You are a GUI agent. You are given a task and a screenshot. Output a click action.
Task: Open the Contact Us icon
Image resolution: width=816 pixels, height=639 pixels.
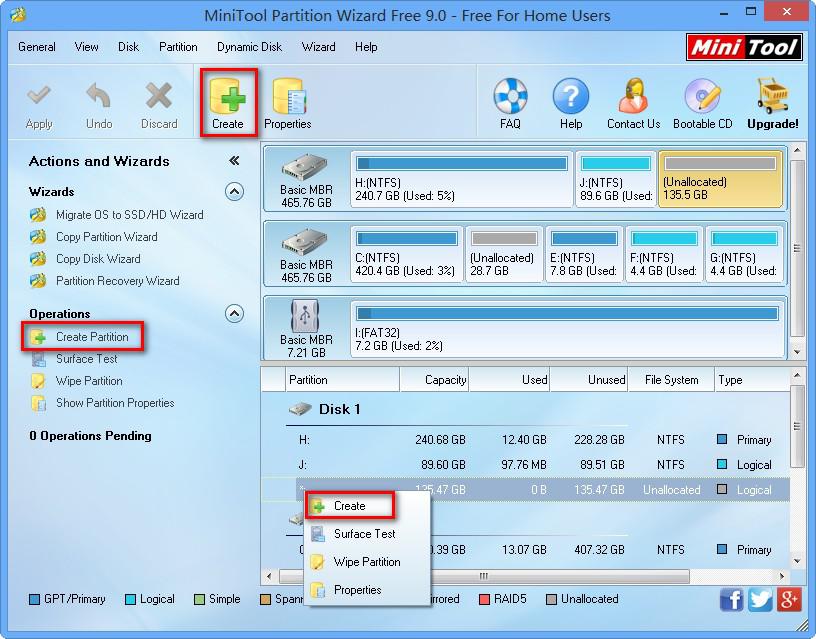point(632,100)
